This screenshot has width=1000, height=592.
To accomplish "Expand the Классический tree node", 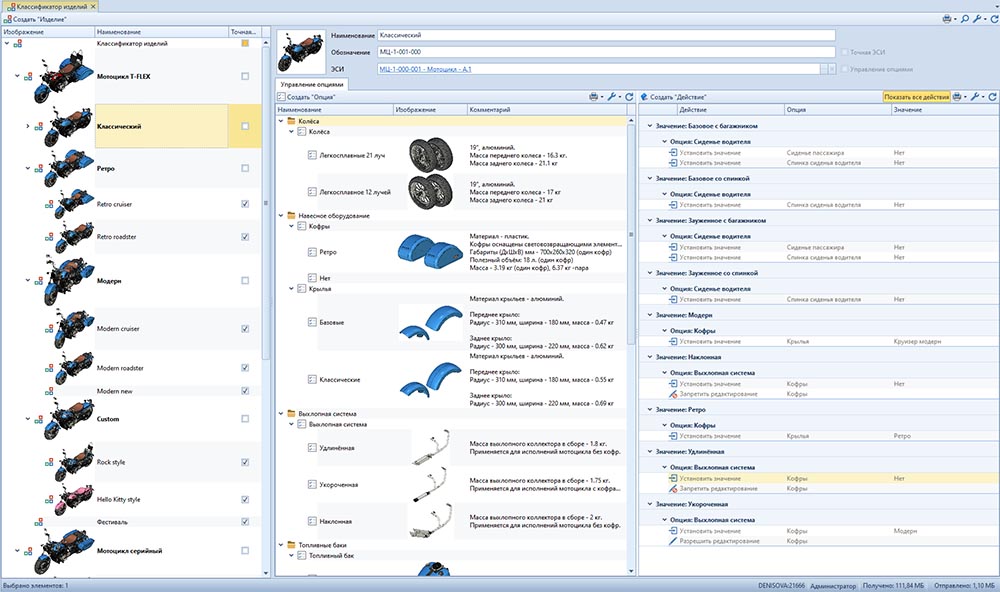I will pyautogui.click(x=27, y=126).
